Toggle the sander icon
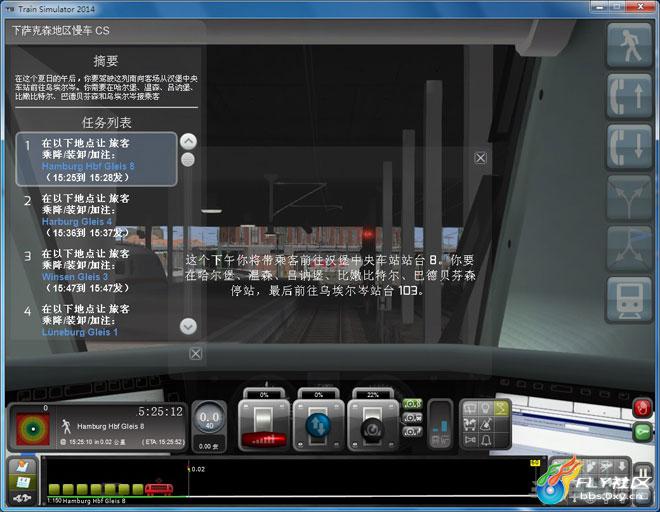 pos(485,424)
